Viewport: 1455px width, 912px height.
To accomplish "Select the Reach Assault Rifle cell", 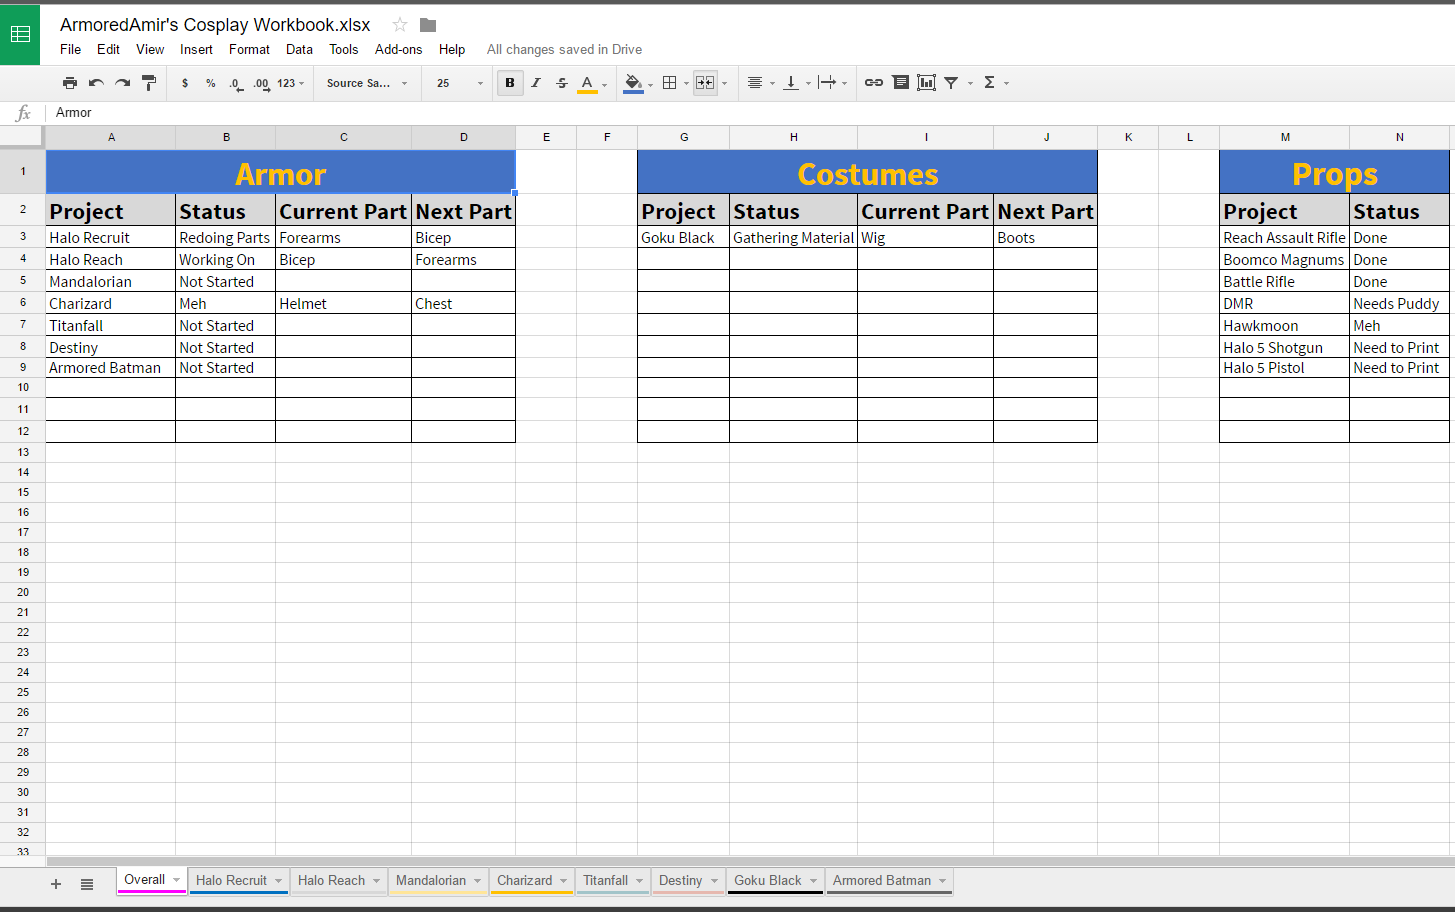I will pyautogui.click(x=1284, y=237).
